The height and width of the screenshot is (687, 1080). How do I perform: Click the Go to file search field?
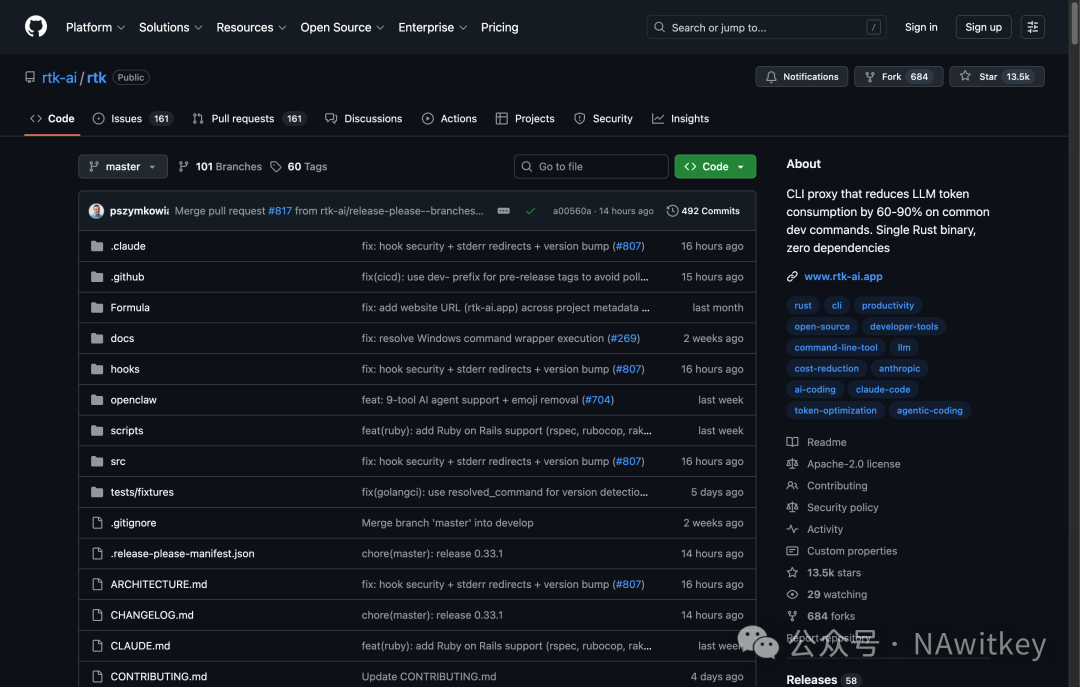(591, 167)
